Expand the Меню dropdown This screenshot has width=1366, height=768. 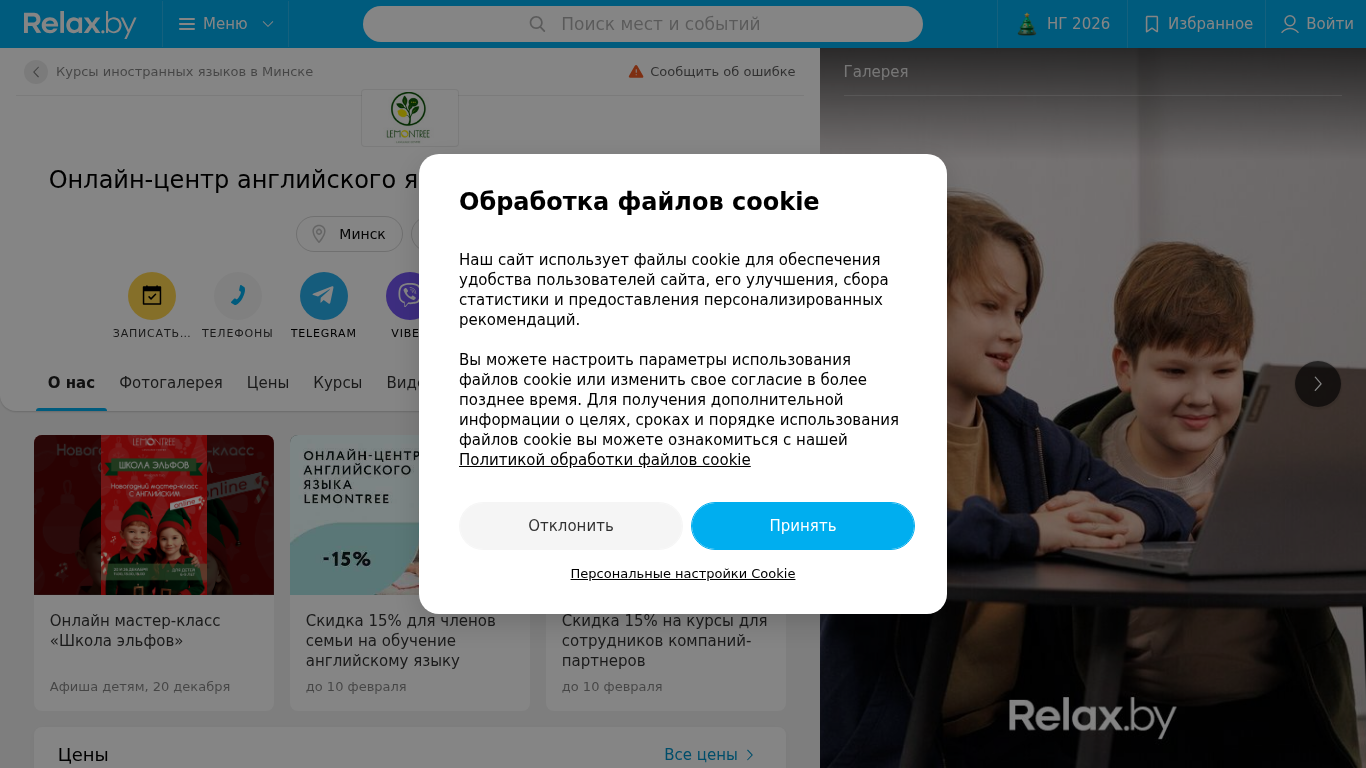click(226, 24)
